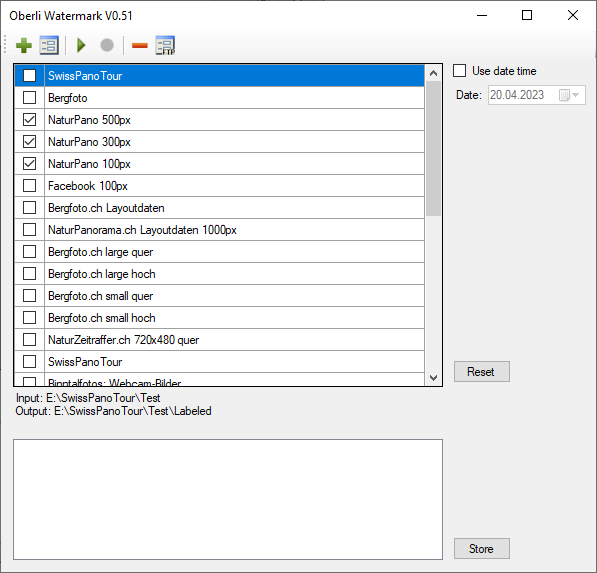597x573 pixels.
Task: Click inside the empty log text box
Action: pyautogui.click(x=228, y=500)
